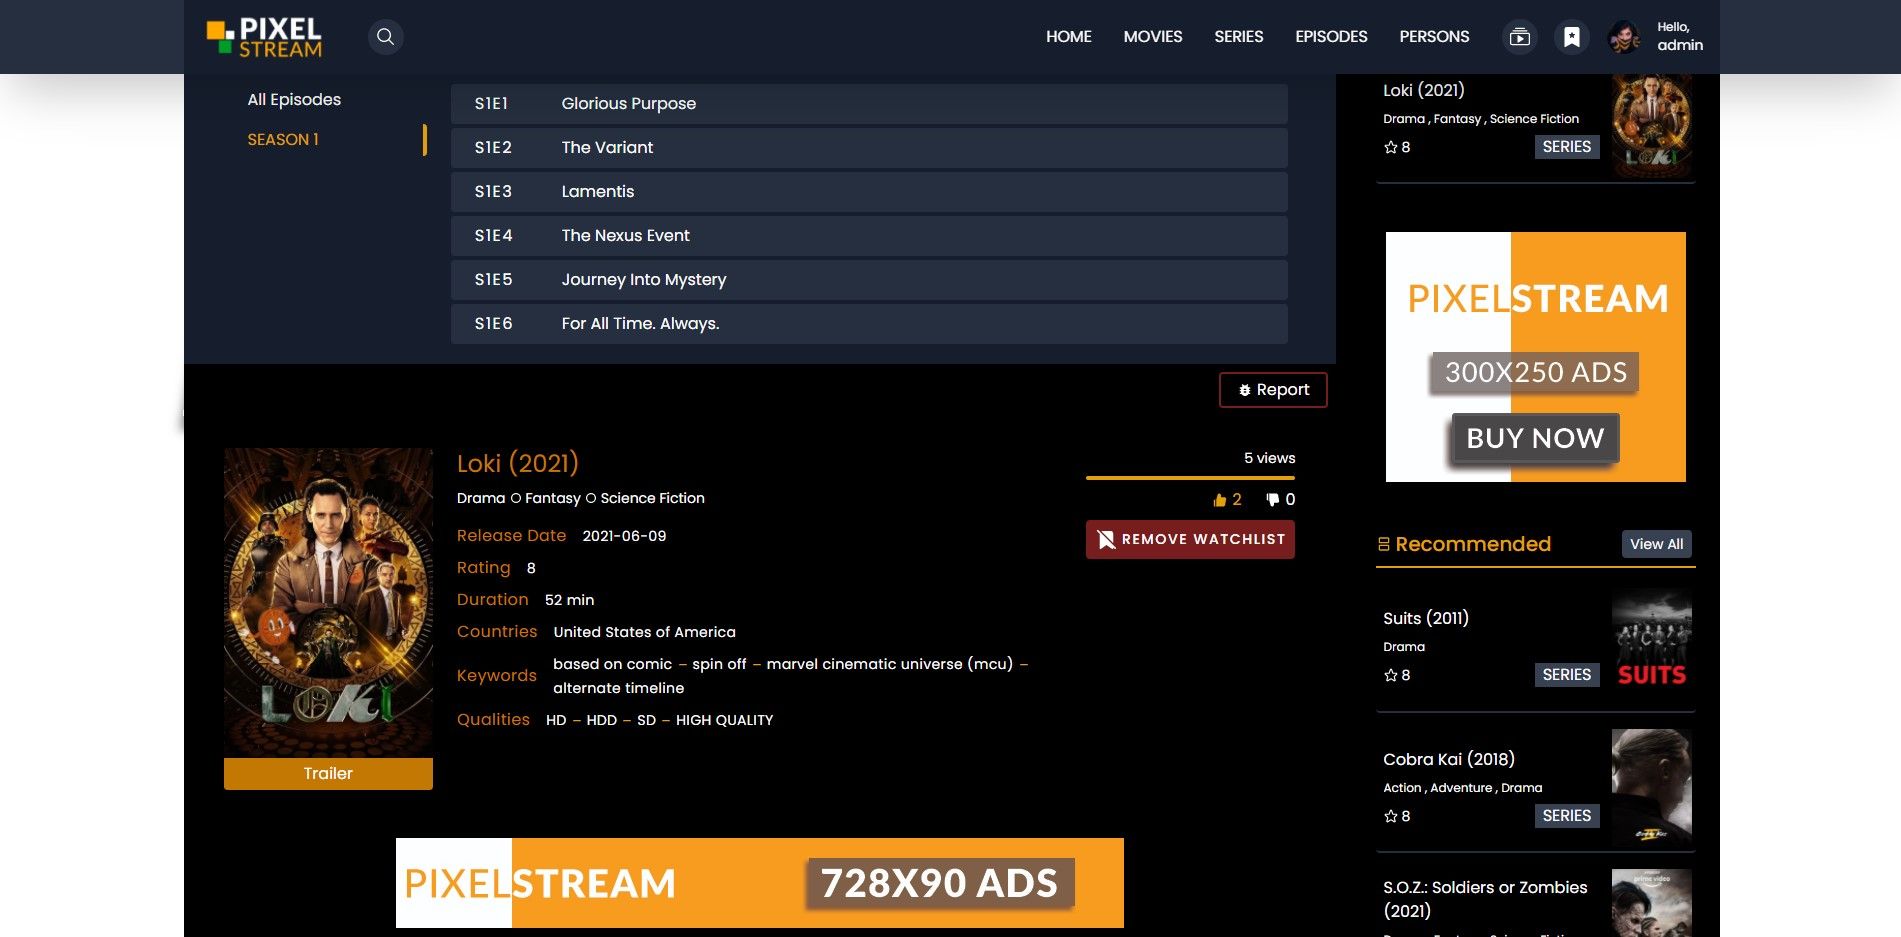
Task: Click the SD quality link
Action: [647, 720]
